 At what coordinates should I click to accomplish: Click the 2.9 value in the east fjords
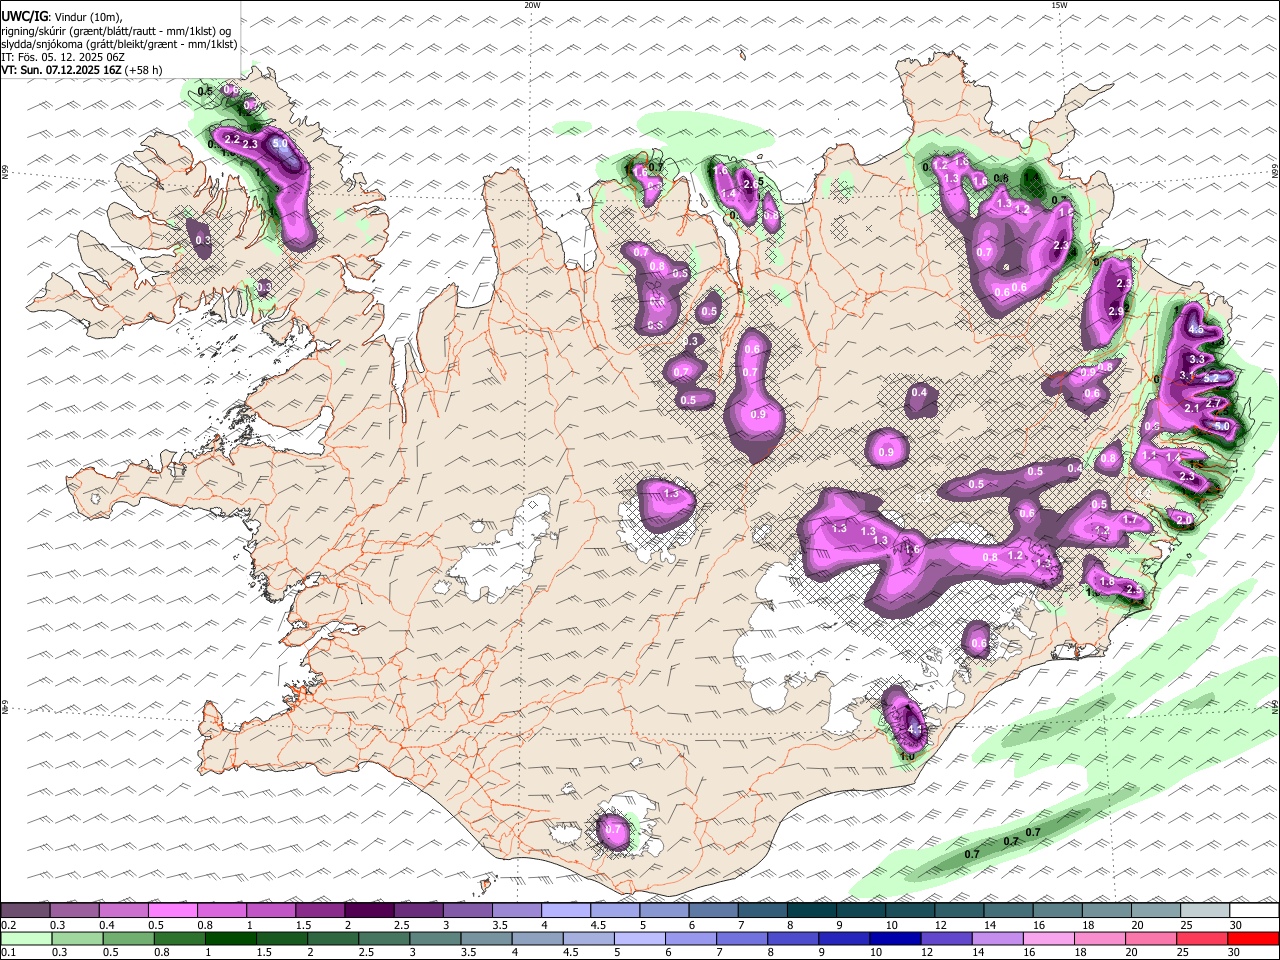tap(1117, 312)
